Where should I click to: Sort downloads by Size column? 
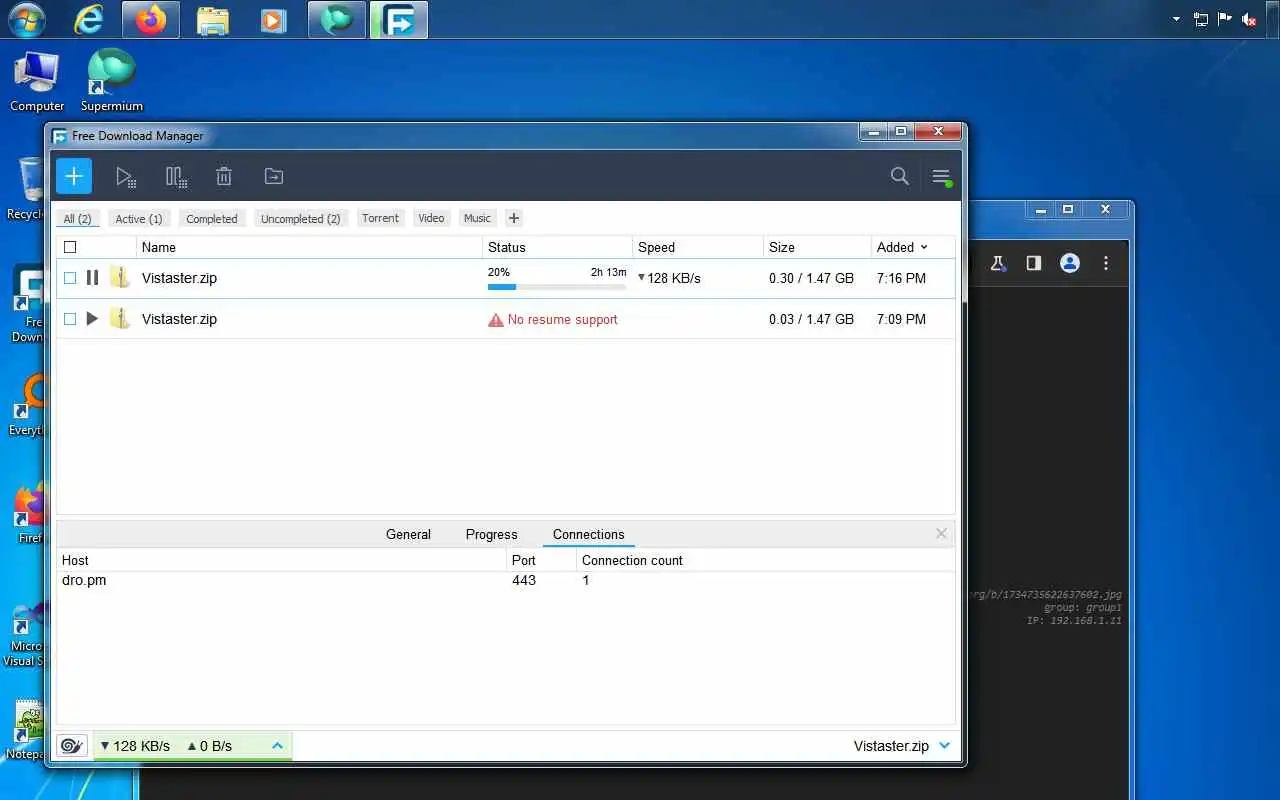(817, 247)
